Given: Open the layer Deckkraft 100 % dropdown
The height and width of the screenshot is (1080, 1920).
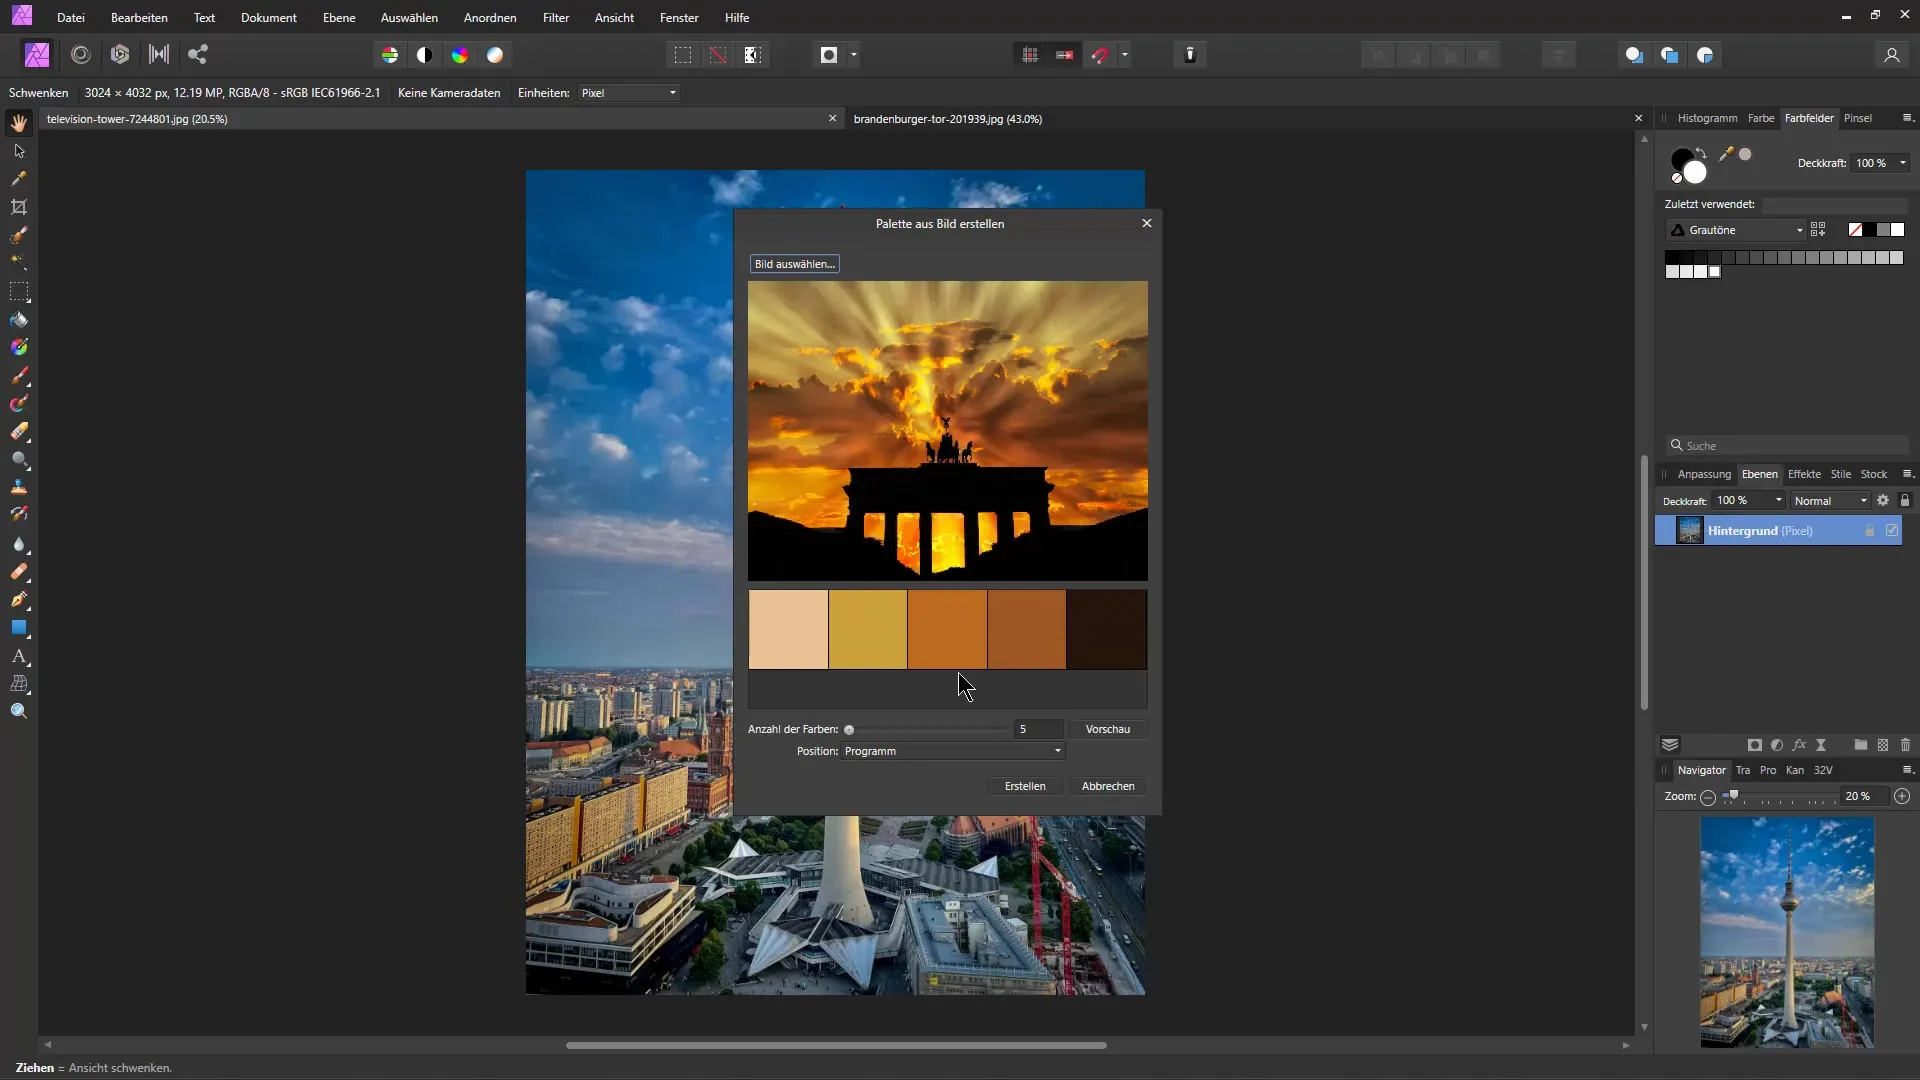Looking at the screenshot, I should coord(1779,500).
